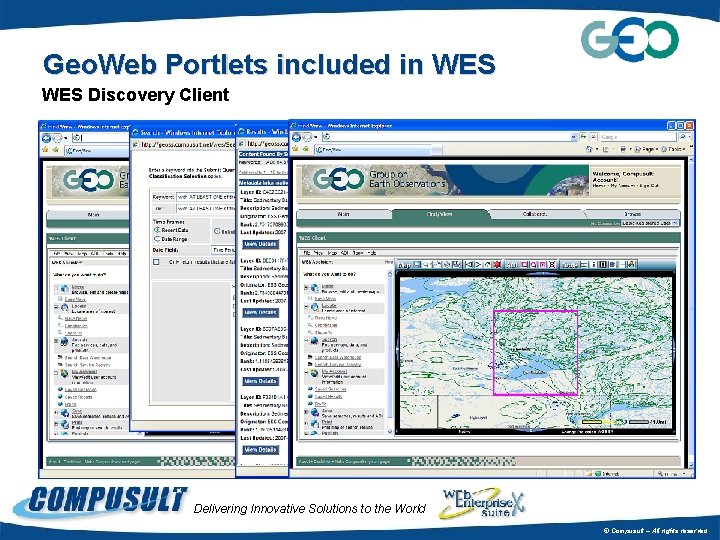Click Profile link in front assistant
This screenshot has height=540, width=720.
pos(320,404)
